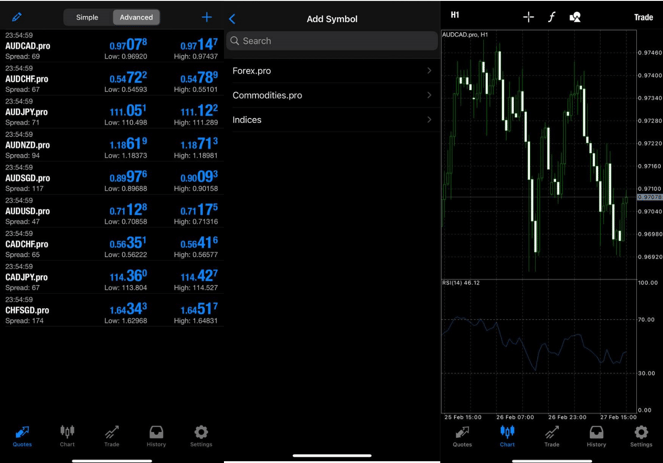Select Chart tab in chart screen bottom bar
663x463 pixels.
pyautogui.click(x=507, y=436)
